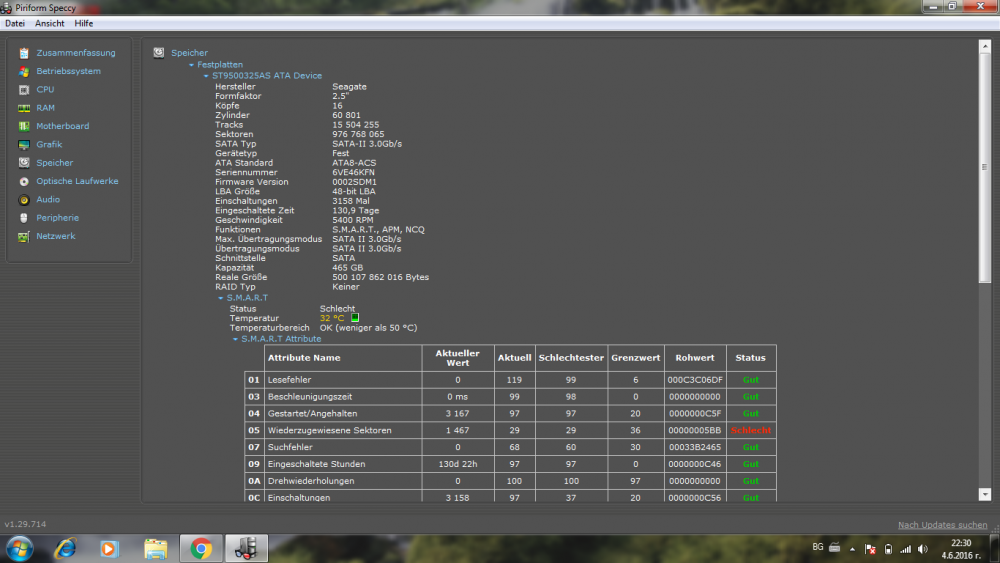This screenshot has width=1000, height=563.
Task: Click Wiederzugewiesene Sektoren row name
Action: coord(330,430)
